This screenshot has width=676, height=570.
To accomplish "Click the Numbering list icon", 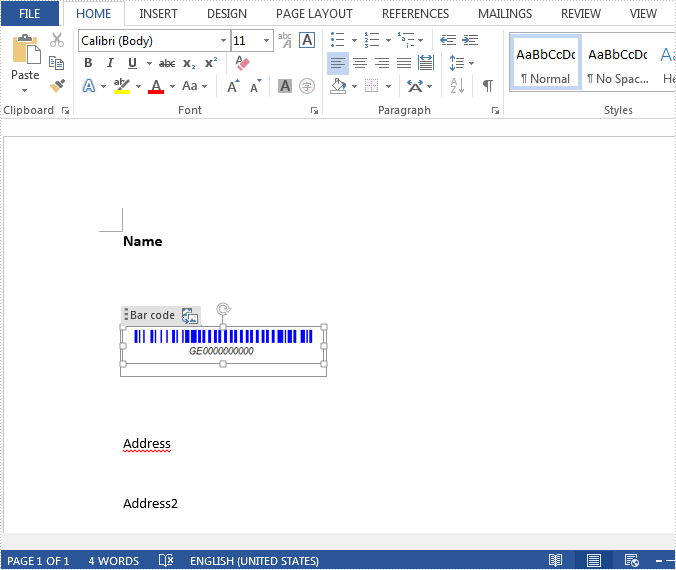I will pos(372,40).
